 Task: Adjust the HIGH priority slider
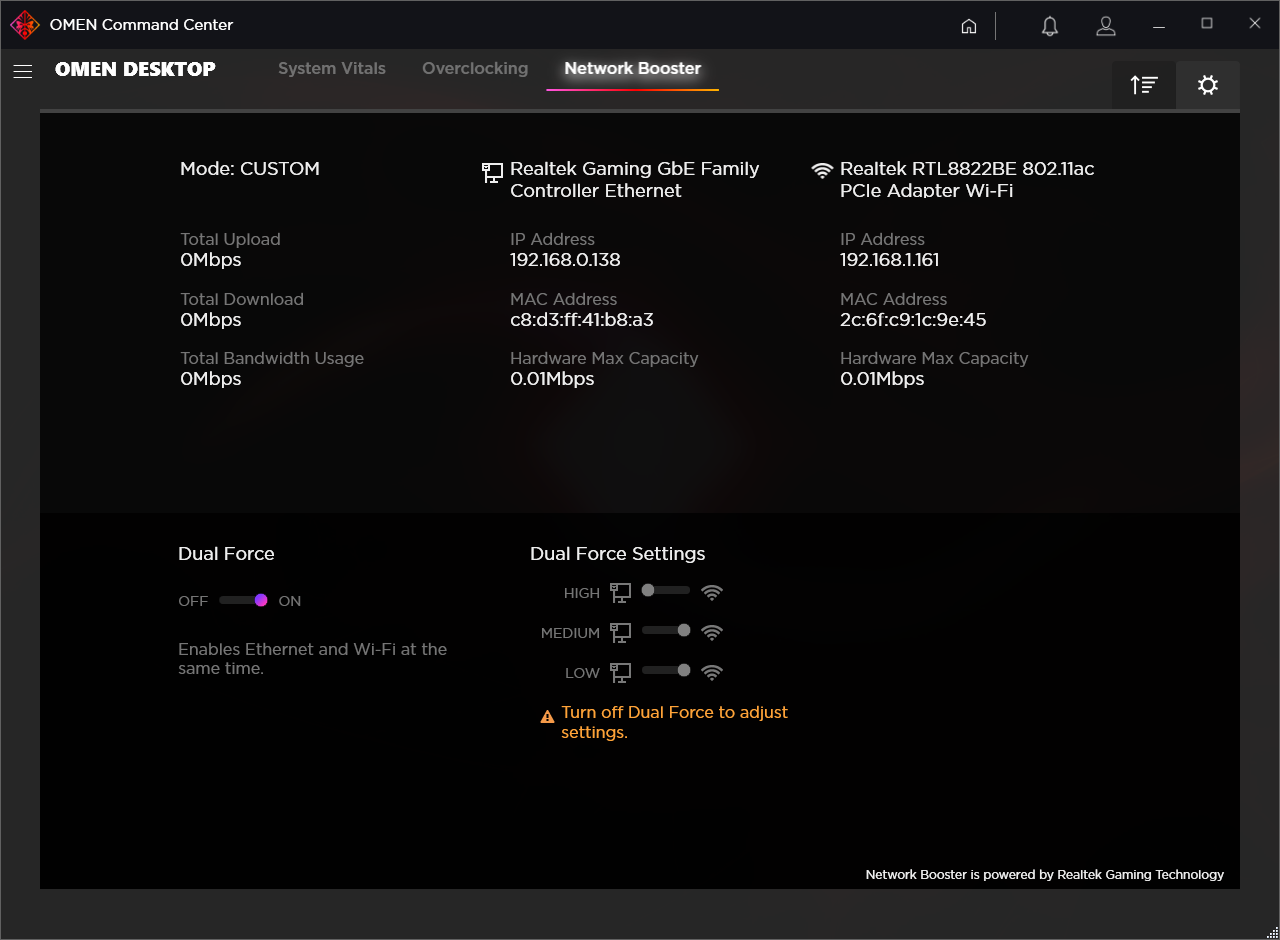[666, 590]
